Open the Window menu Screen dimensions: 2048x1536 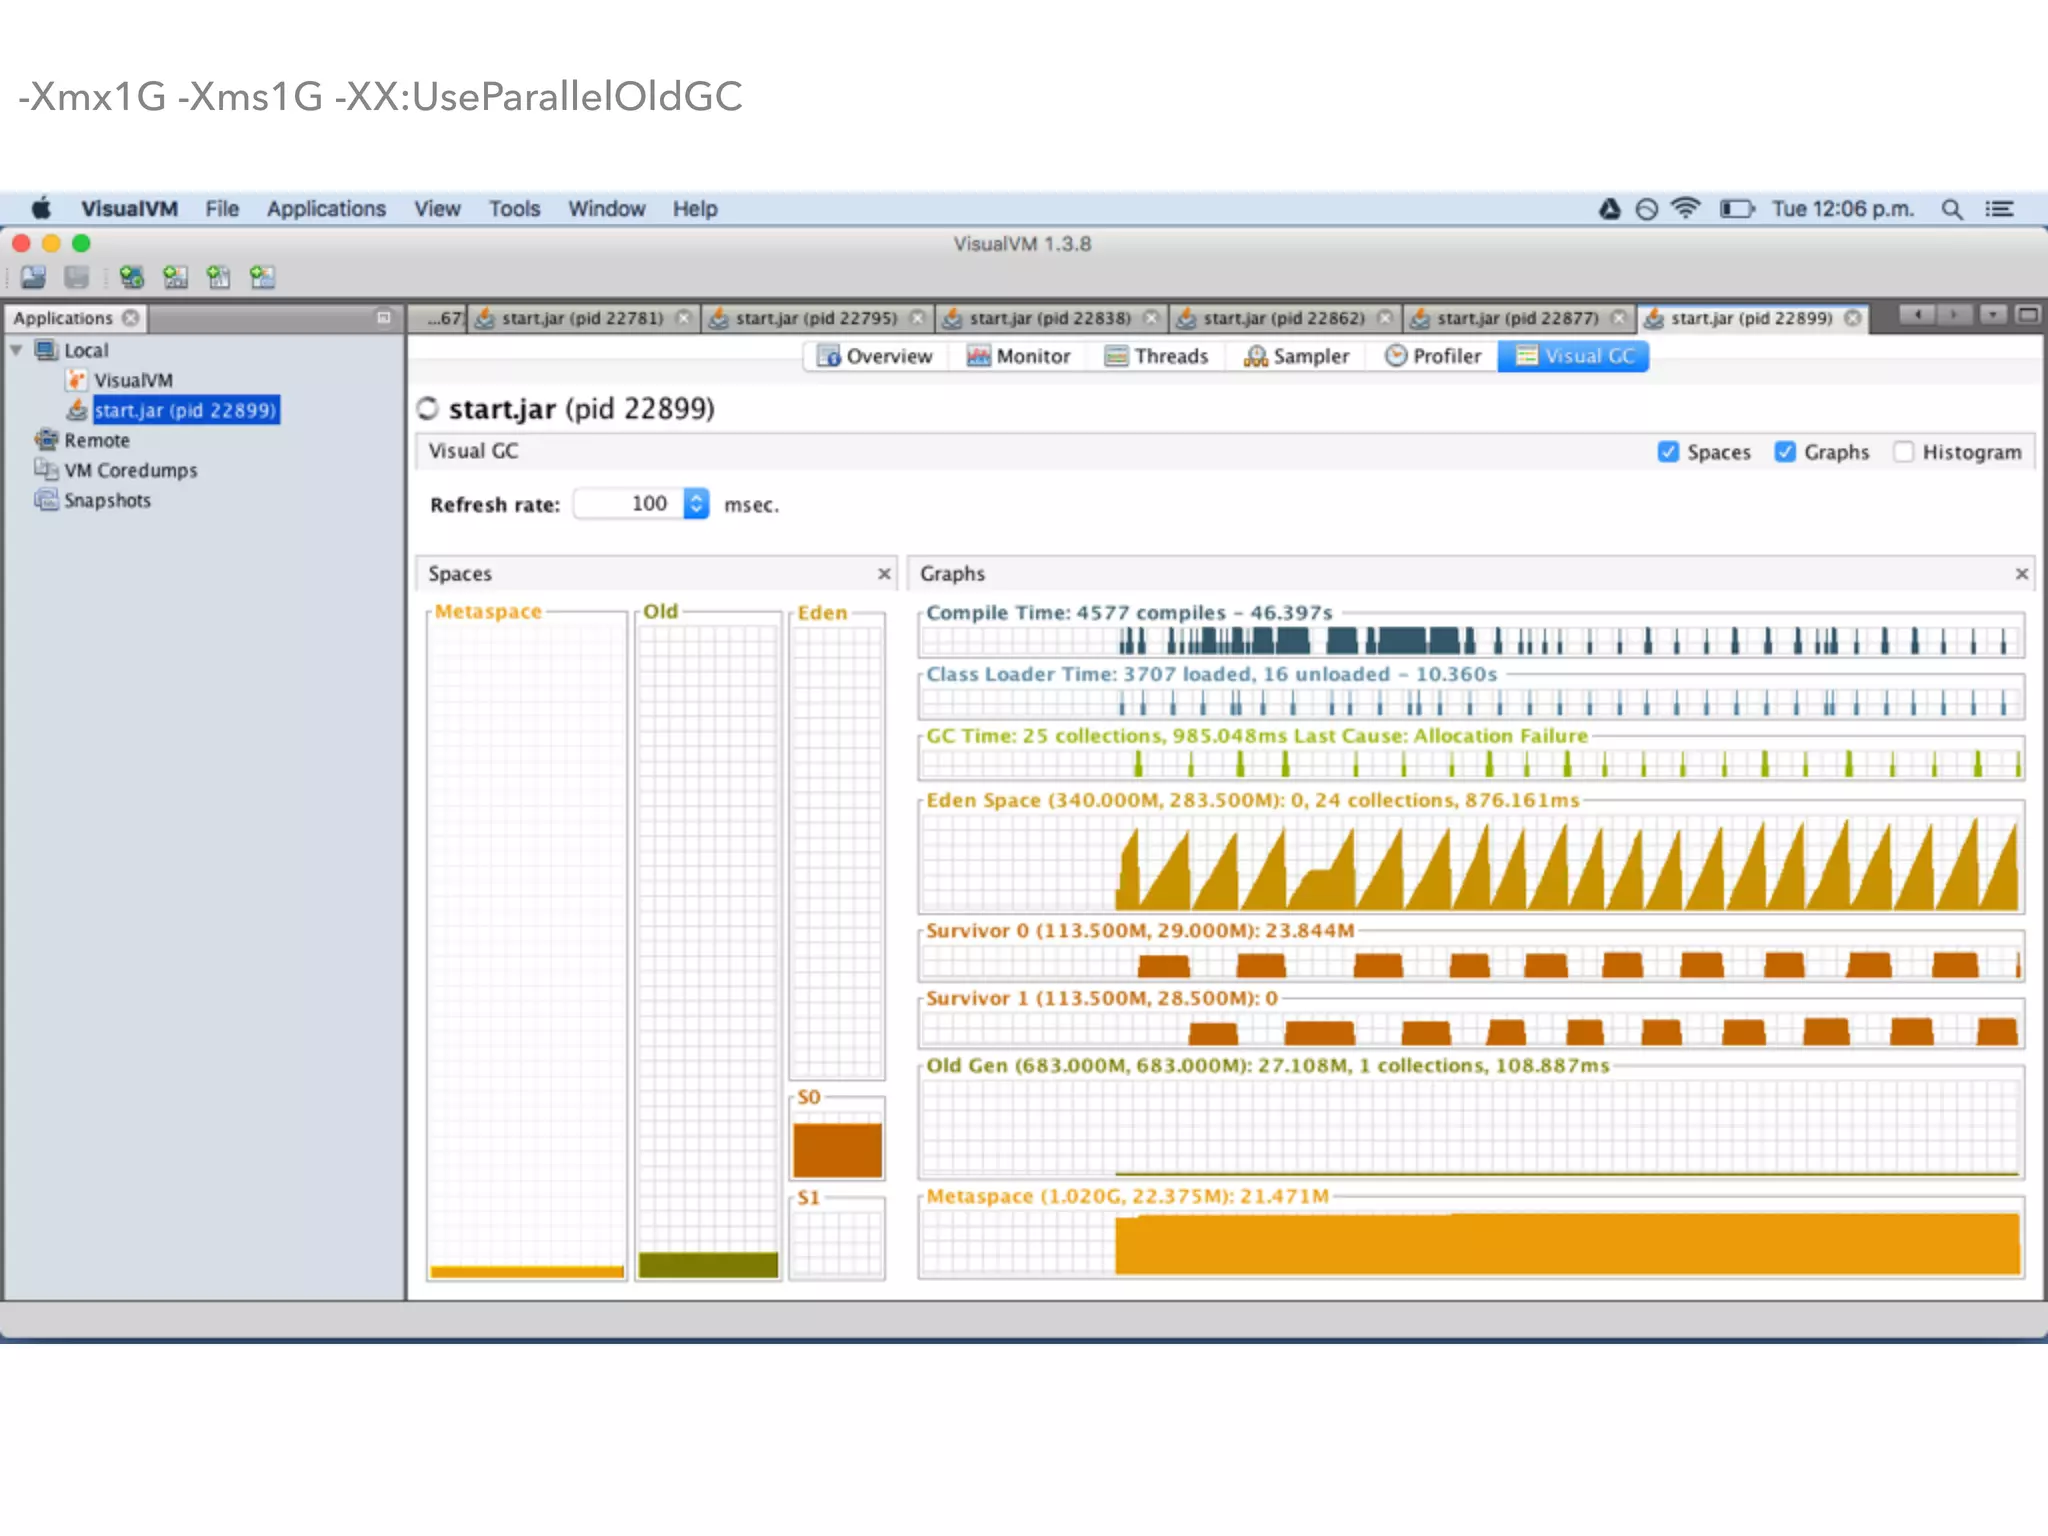(607, 209)
